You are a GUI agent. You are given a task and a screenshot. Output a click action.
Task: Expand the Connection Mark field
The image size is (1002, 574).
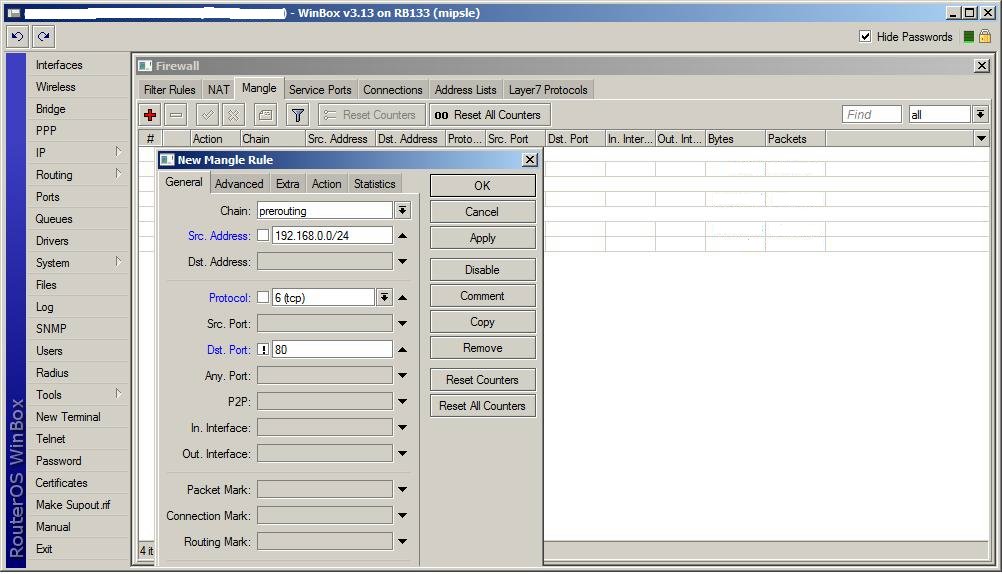402,516
